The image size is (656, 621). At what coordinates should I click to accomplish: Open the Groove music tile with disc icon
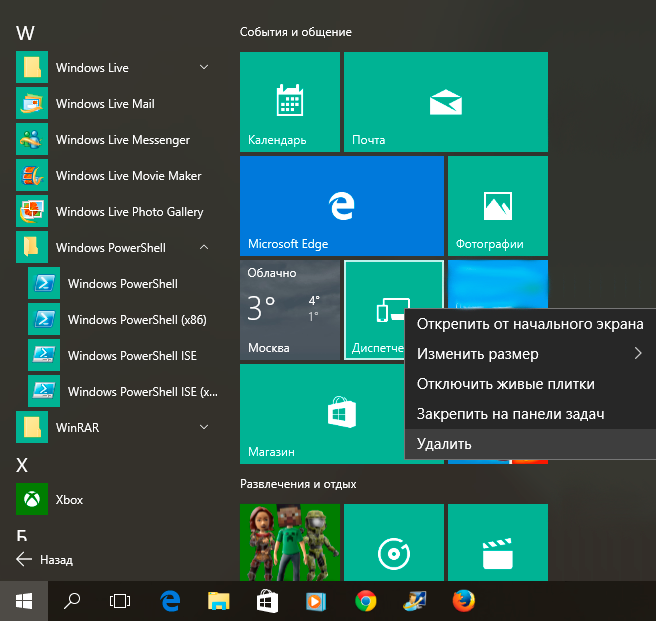[394, 542]
